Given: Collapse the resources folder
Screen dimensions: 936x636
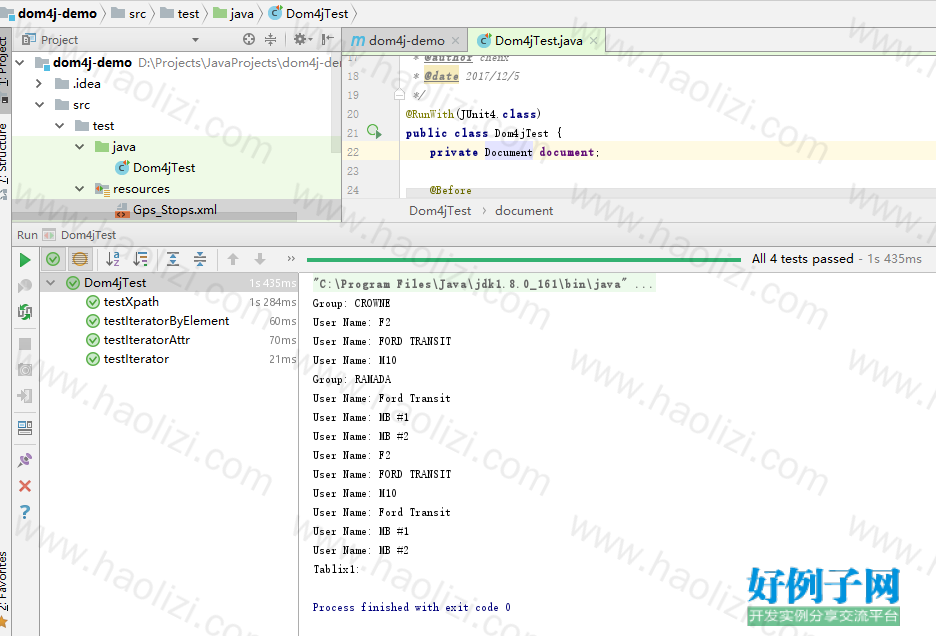Looking at the screenshot, I should [79, 189].
